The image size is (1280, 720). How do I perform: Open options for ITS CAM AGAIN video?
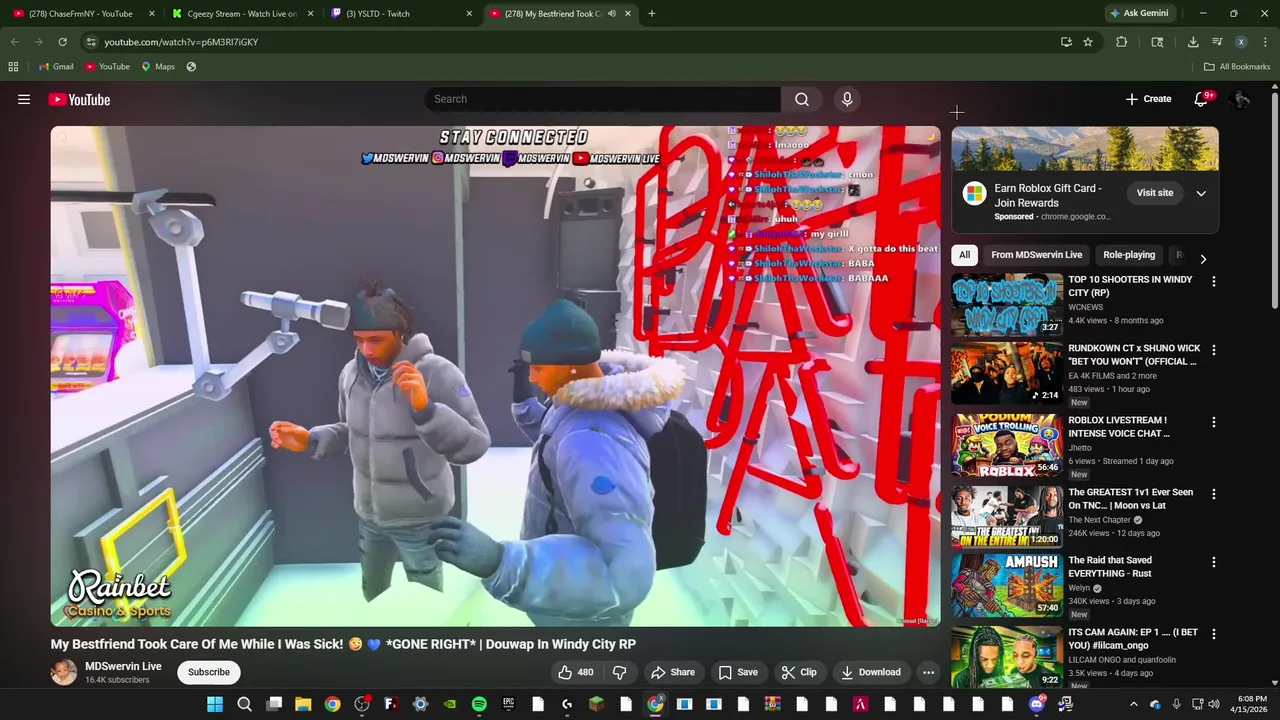click(1213, 634)
